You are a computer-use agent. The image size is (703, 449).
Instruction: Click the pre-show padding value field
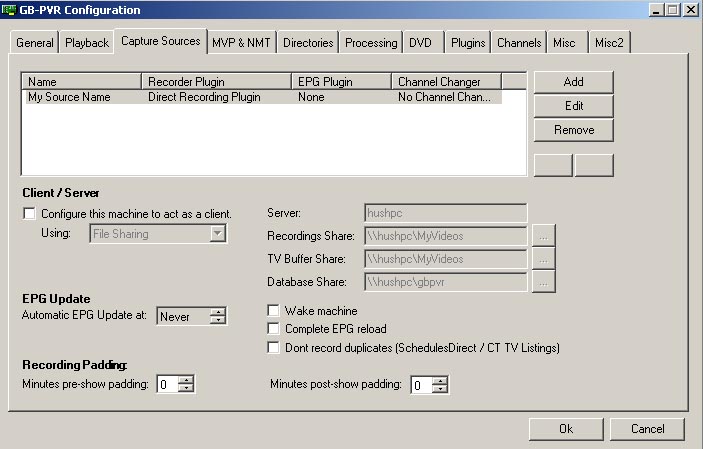pyautogui.click(x=167, y=384)
